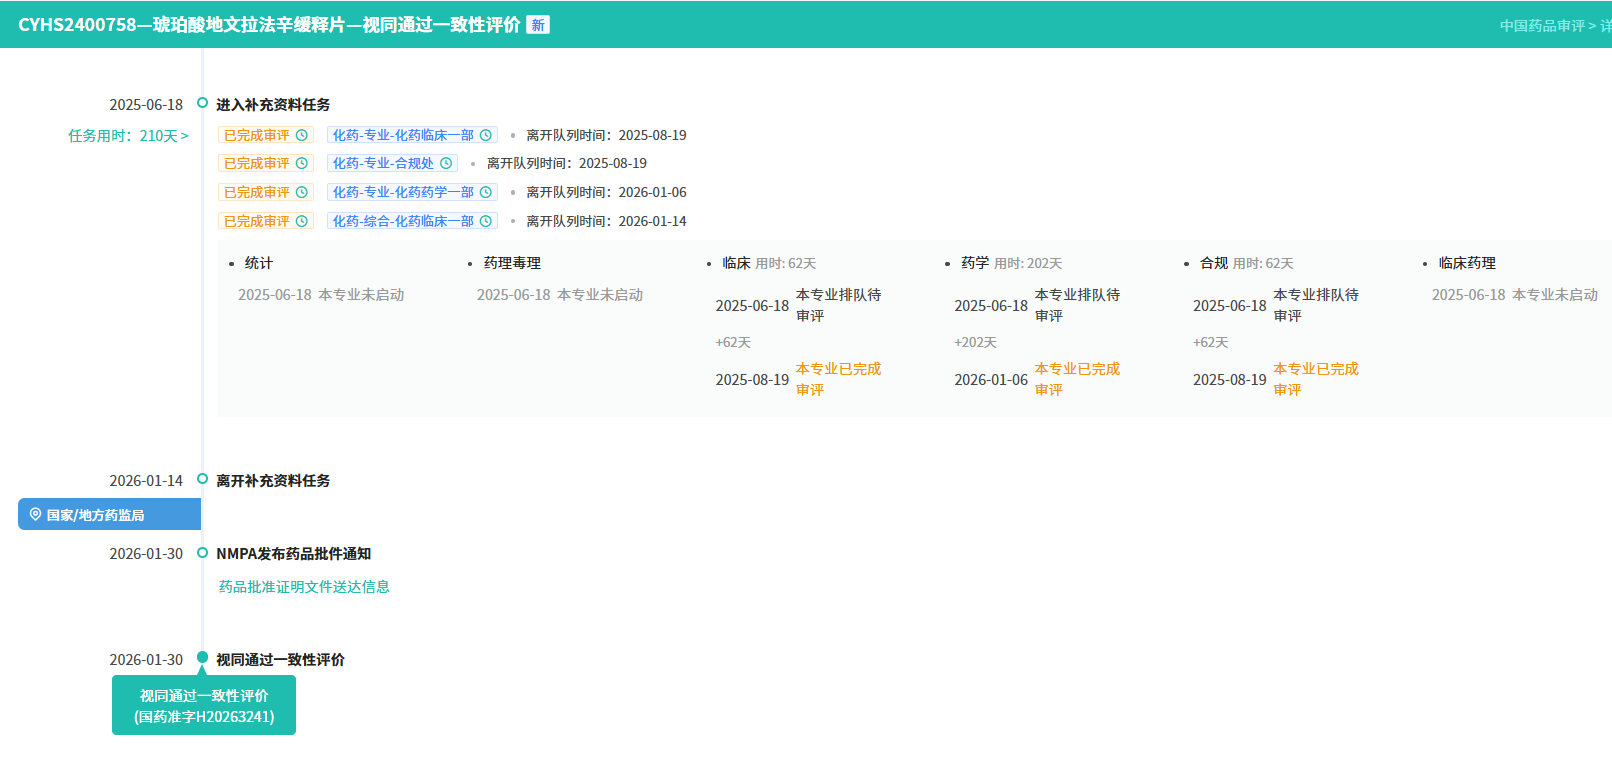The image size is (1612, 759).
Task: Expand 任务用时：210天 details
Action: [128, 136]
